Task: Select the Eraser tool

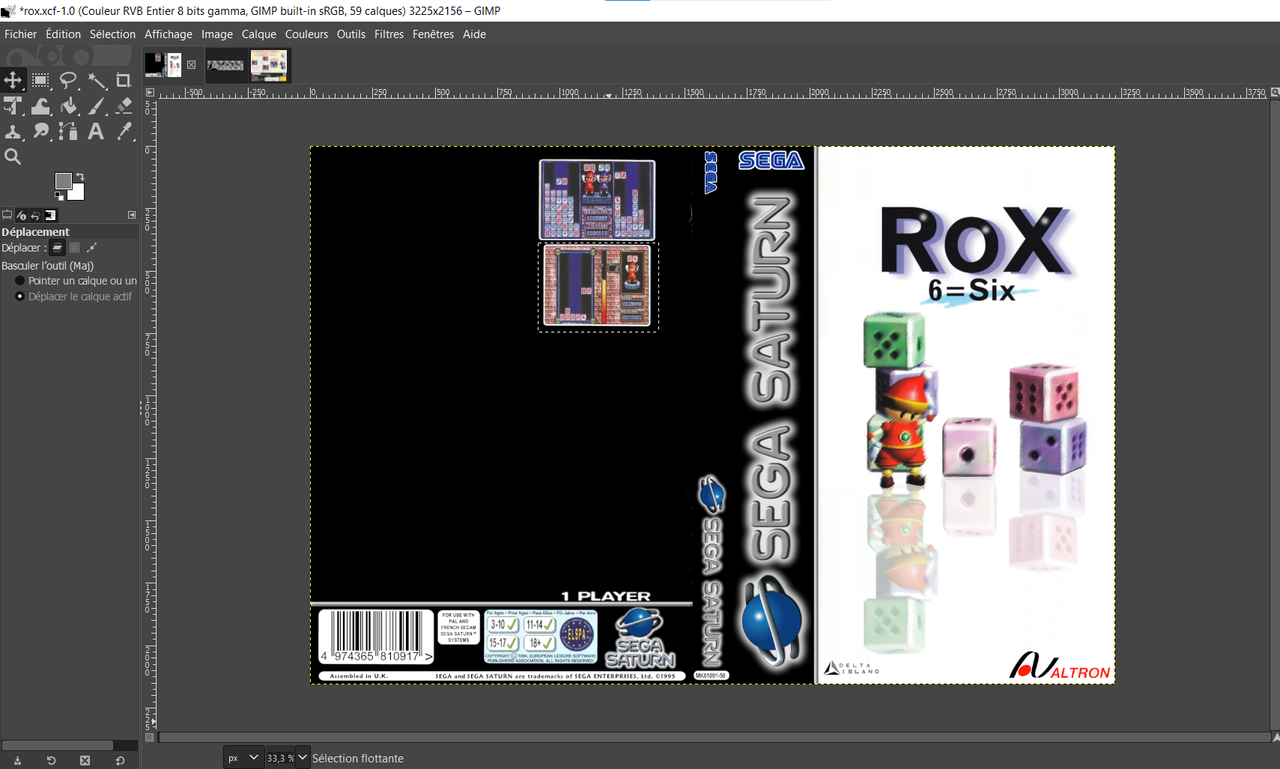Action: coord(124,106)
